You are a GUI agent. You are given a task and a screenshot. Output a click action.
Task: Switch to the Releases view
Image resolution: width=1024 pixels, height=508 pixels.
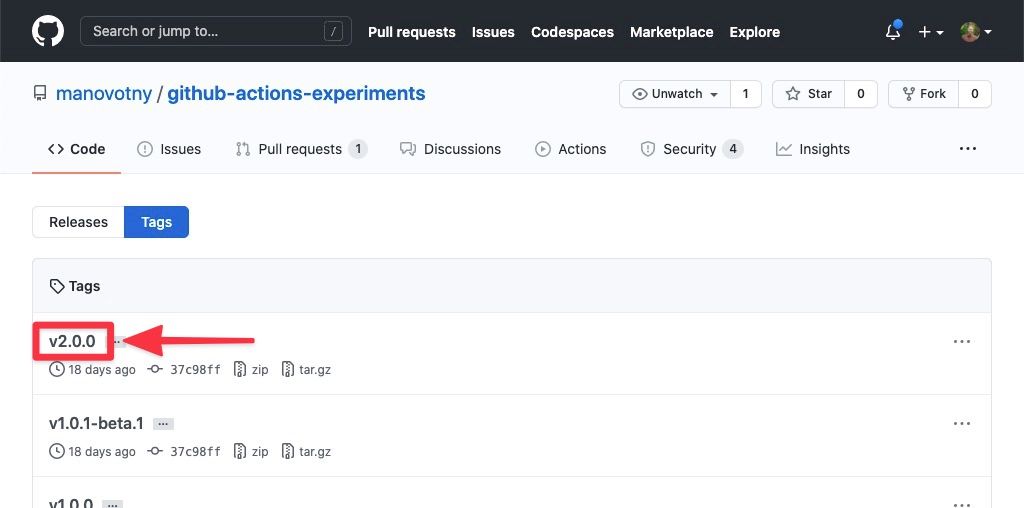click(x=78, y=222)
